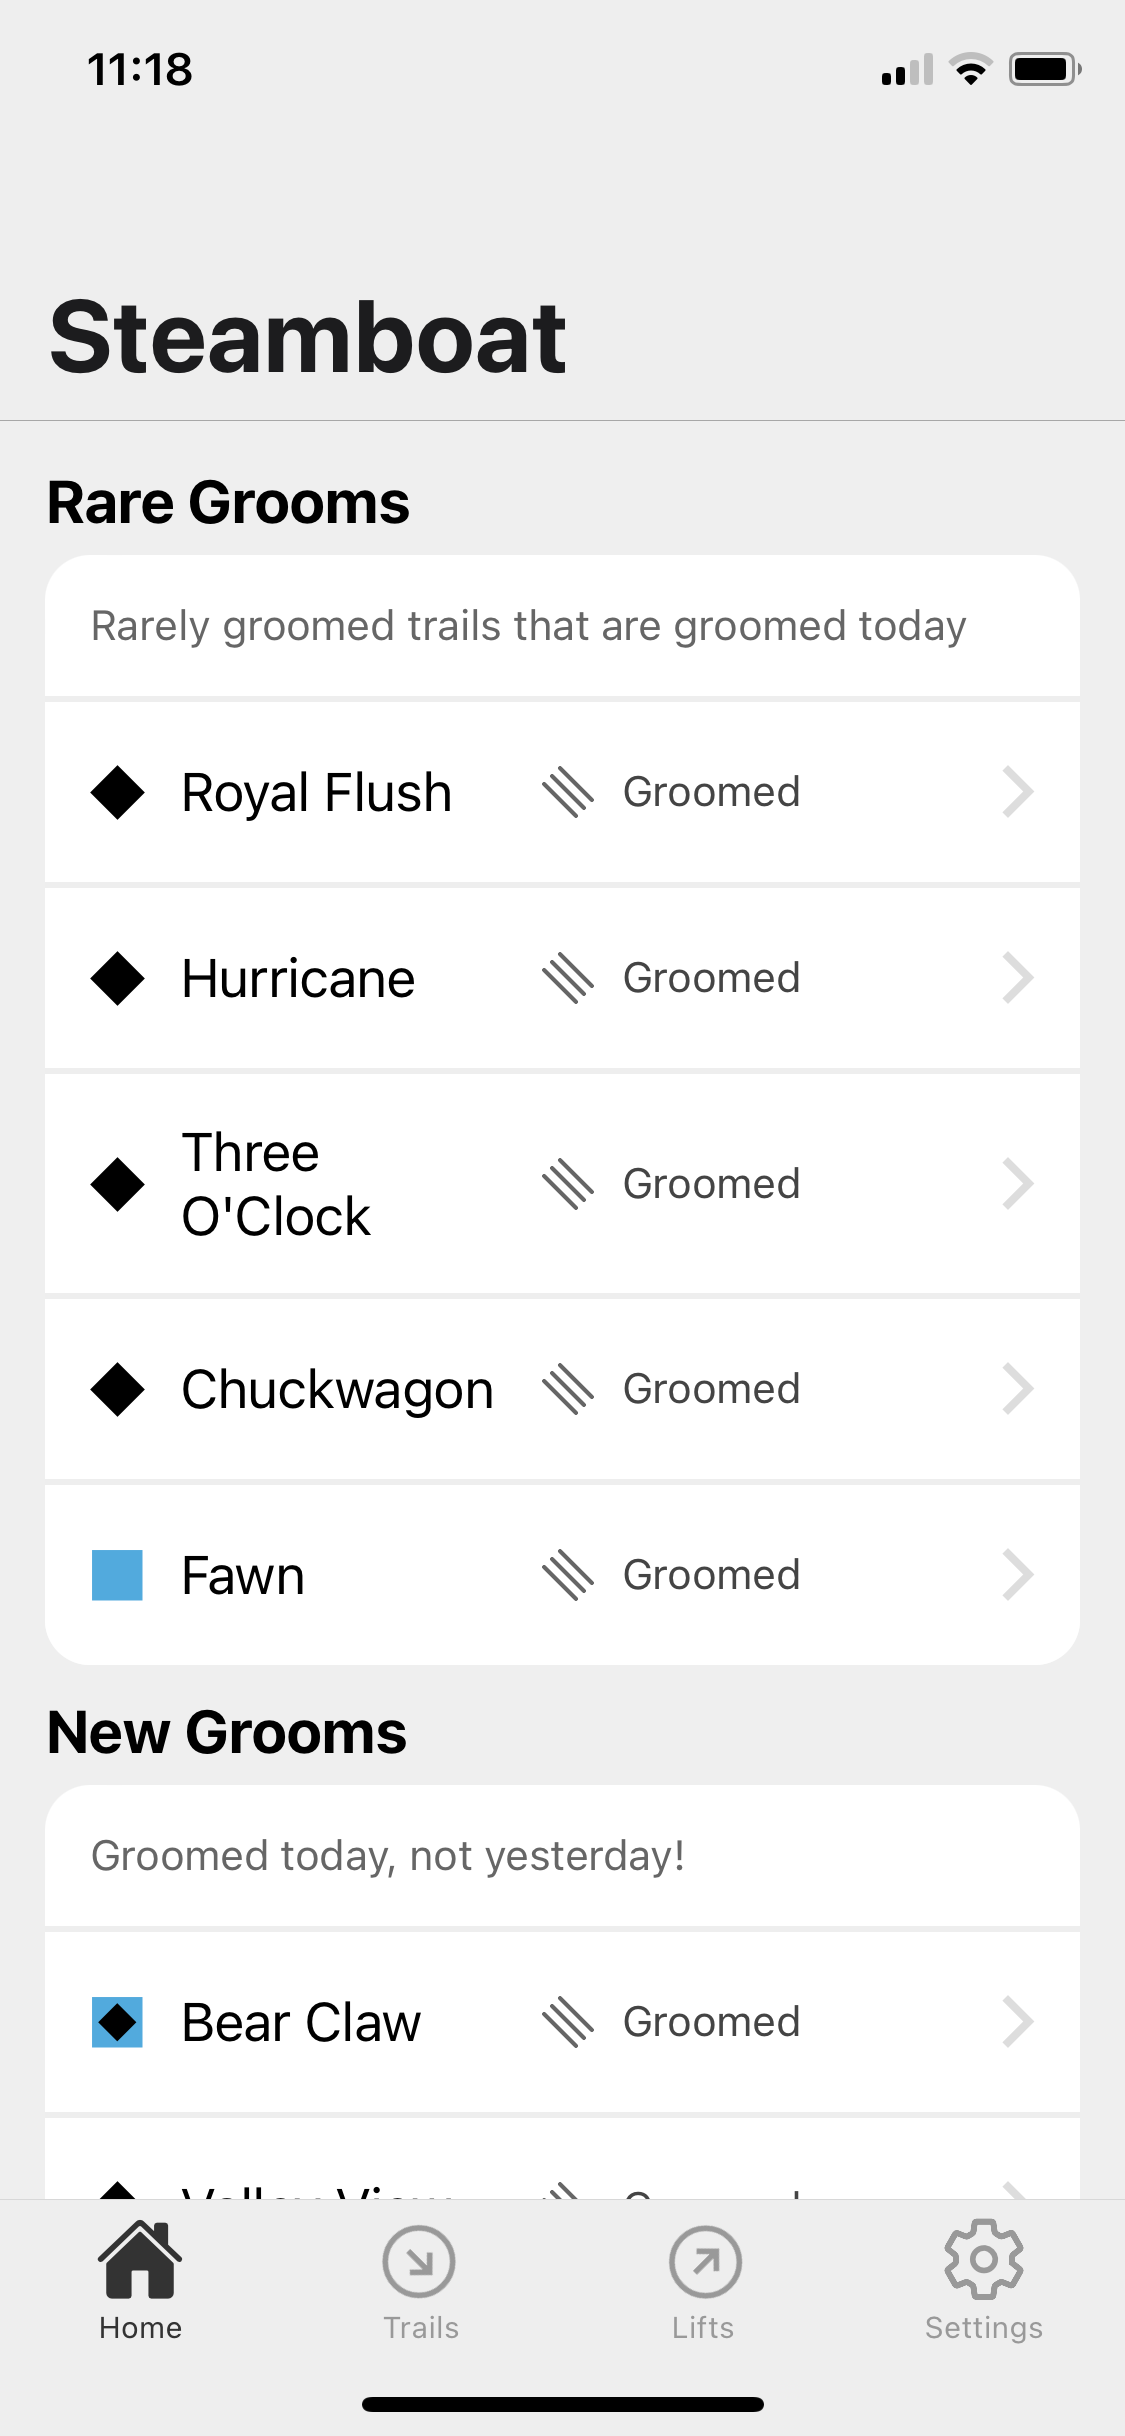The image size is (1125, 2436).
Task: Tap Three O'Clock black diamond icon
Action: pos(118,1184)
